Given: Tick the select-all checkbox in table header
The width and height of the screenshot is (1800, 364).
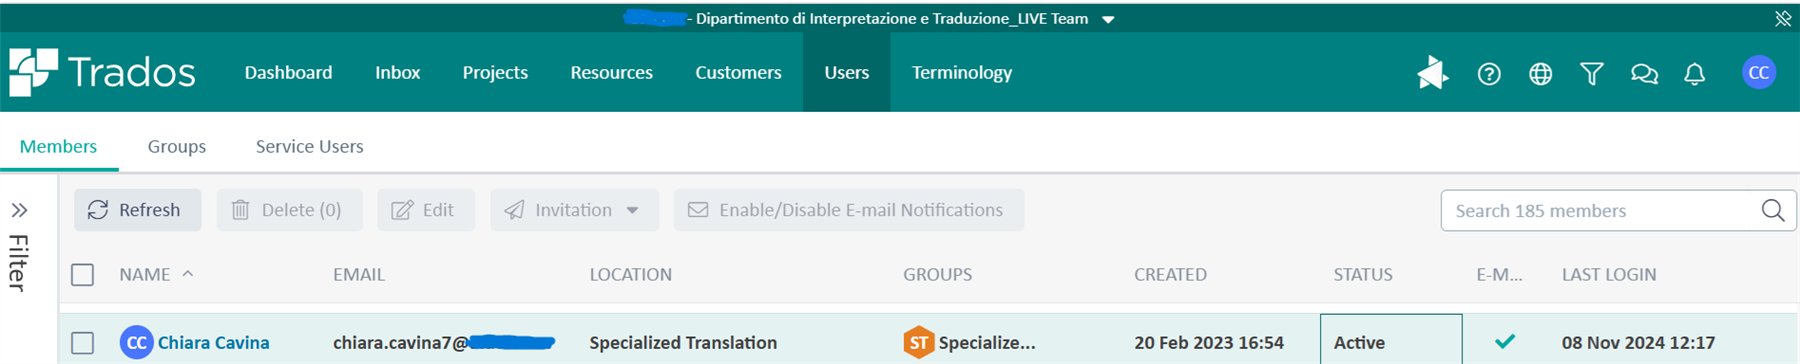Looking at the screenshot, I should coord(83,274).
